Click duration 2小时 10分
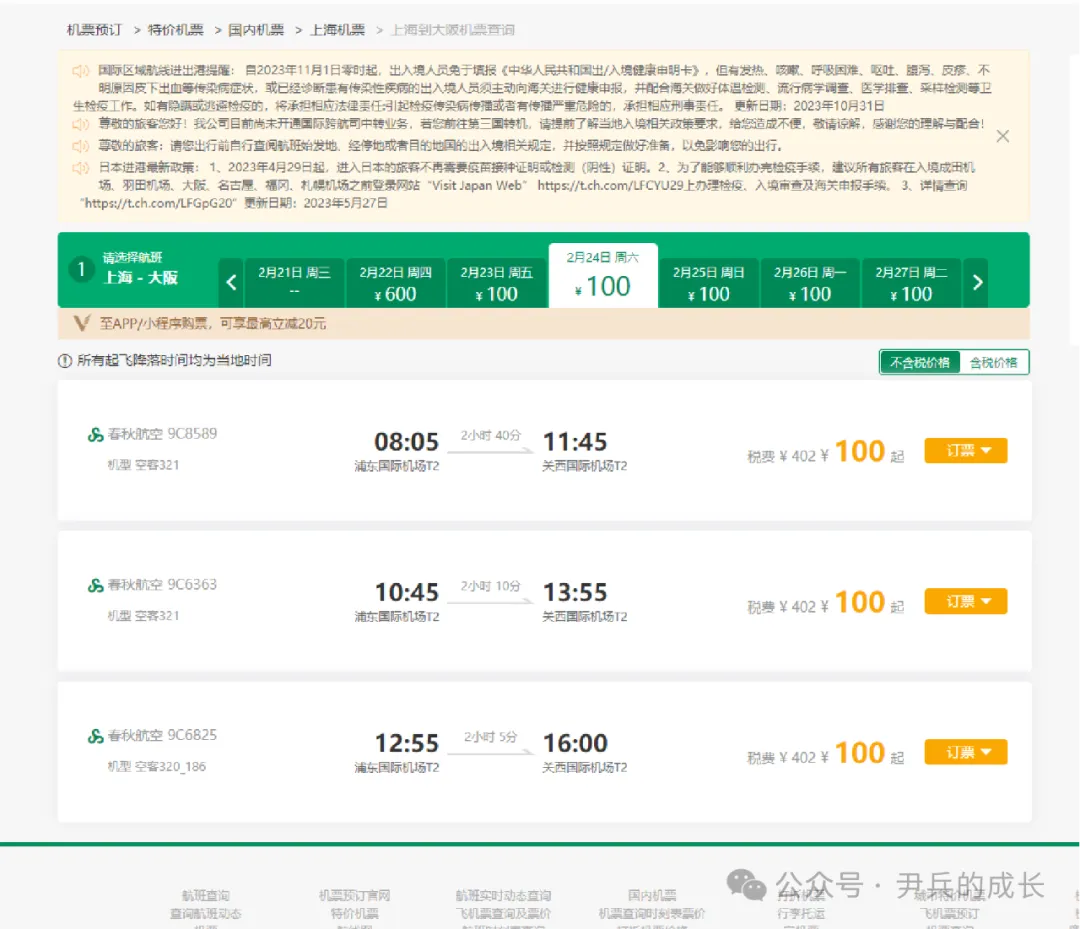Viewport: 1080px width, 929px height. (x=490, y=586)
